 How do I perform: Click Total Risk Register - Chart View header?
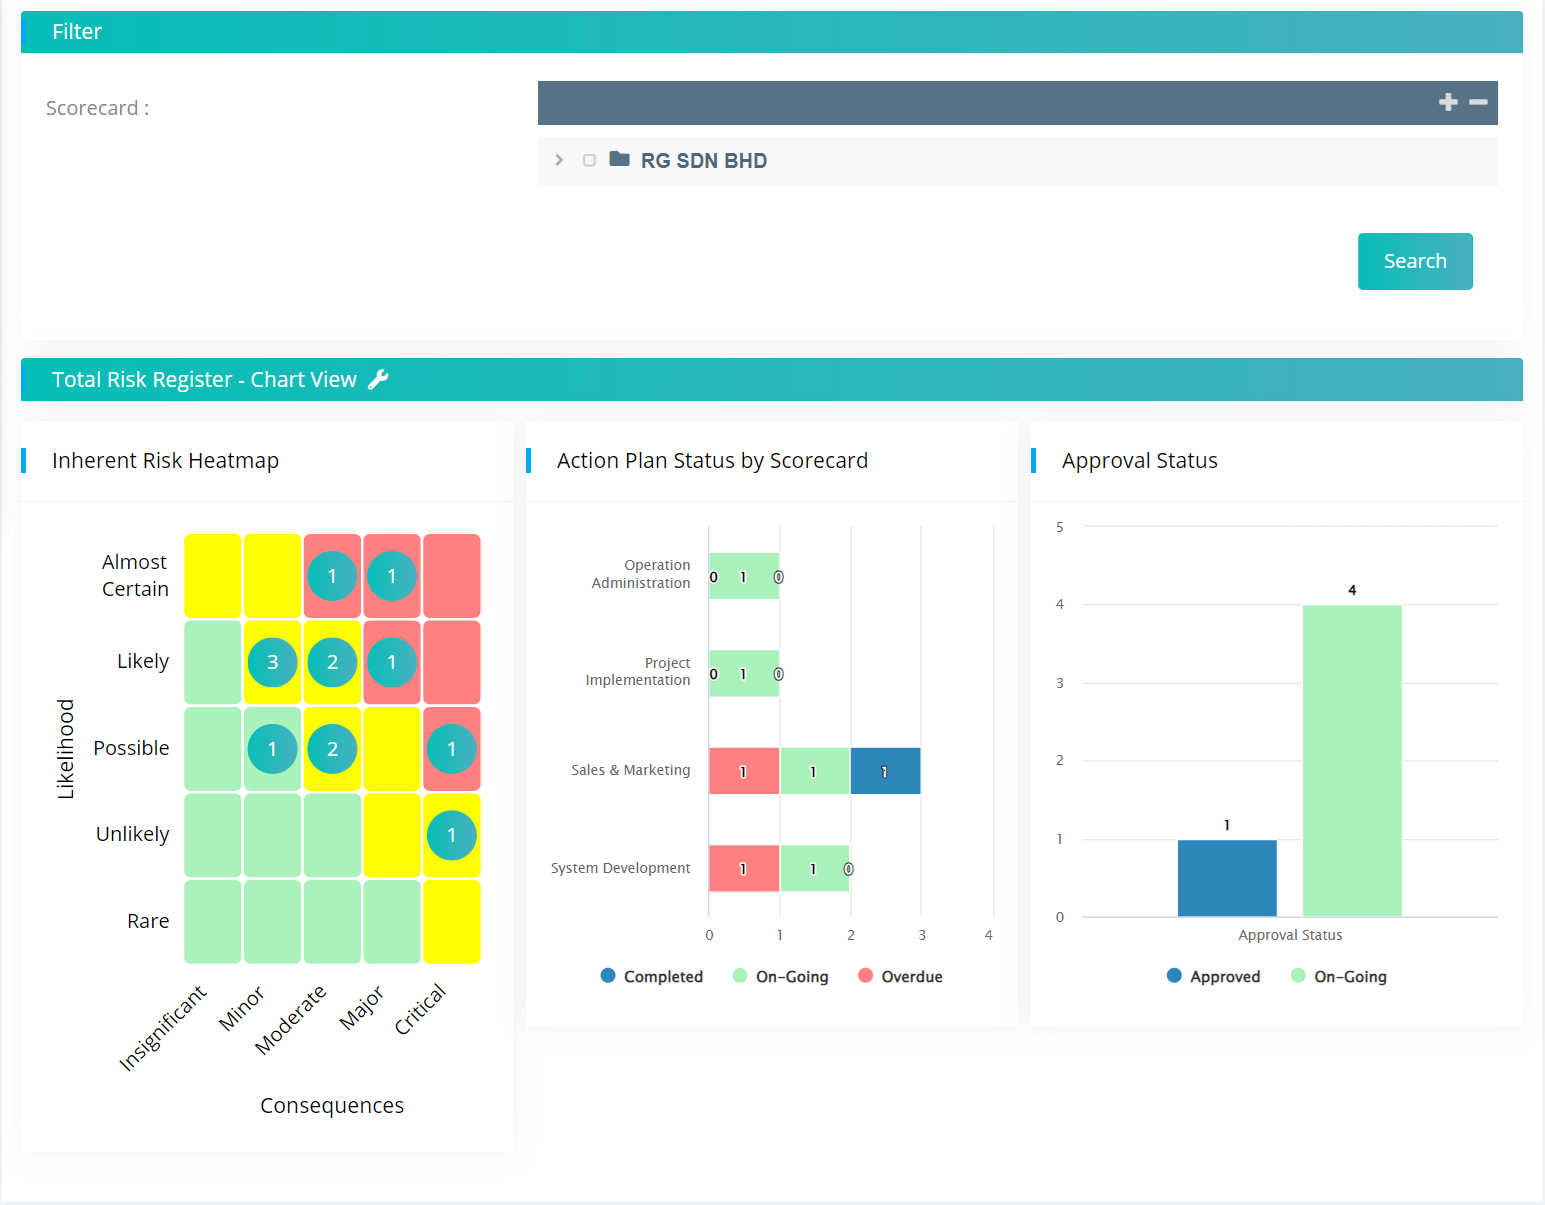point(204,380)
